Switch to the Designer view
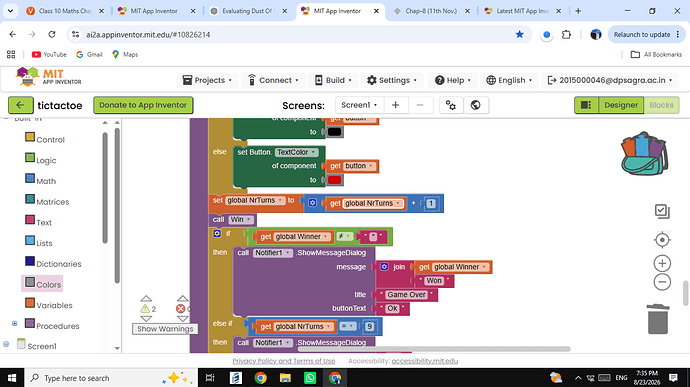The image size is (690, 387). coord(620,105)
